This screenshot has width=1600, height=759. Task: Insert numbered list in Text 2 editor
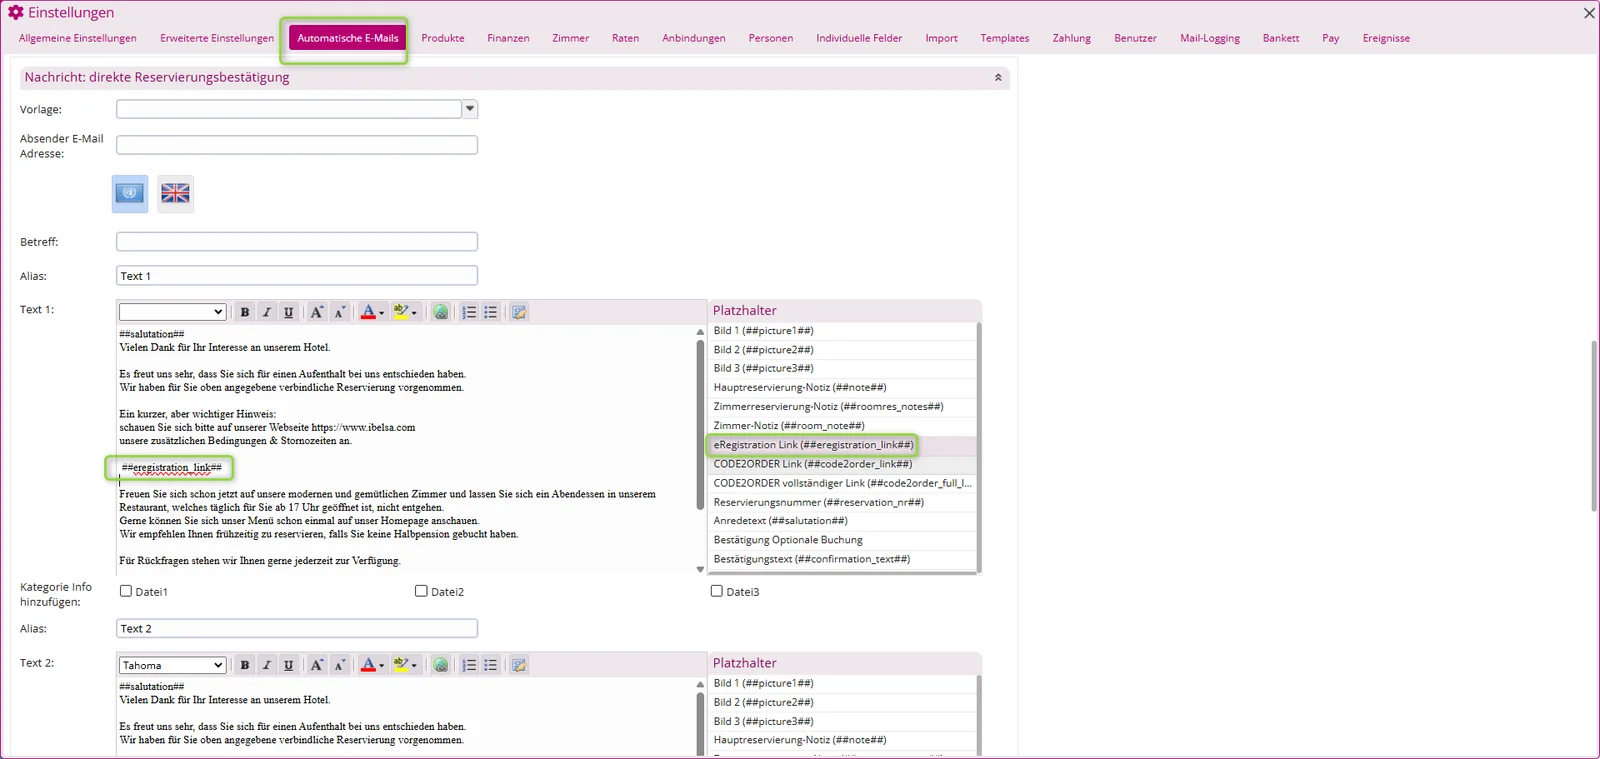click(x=469, y=665)
